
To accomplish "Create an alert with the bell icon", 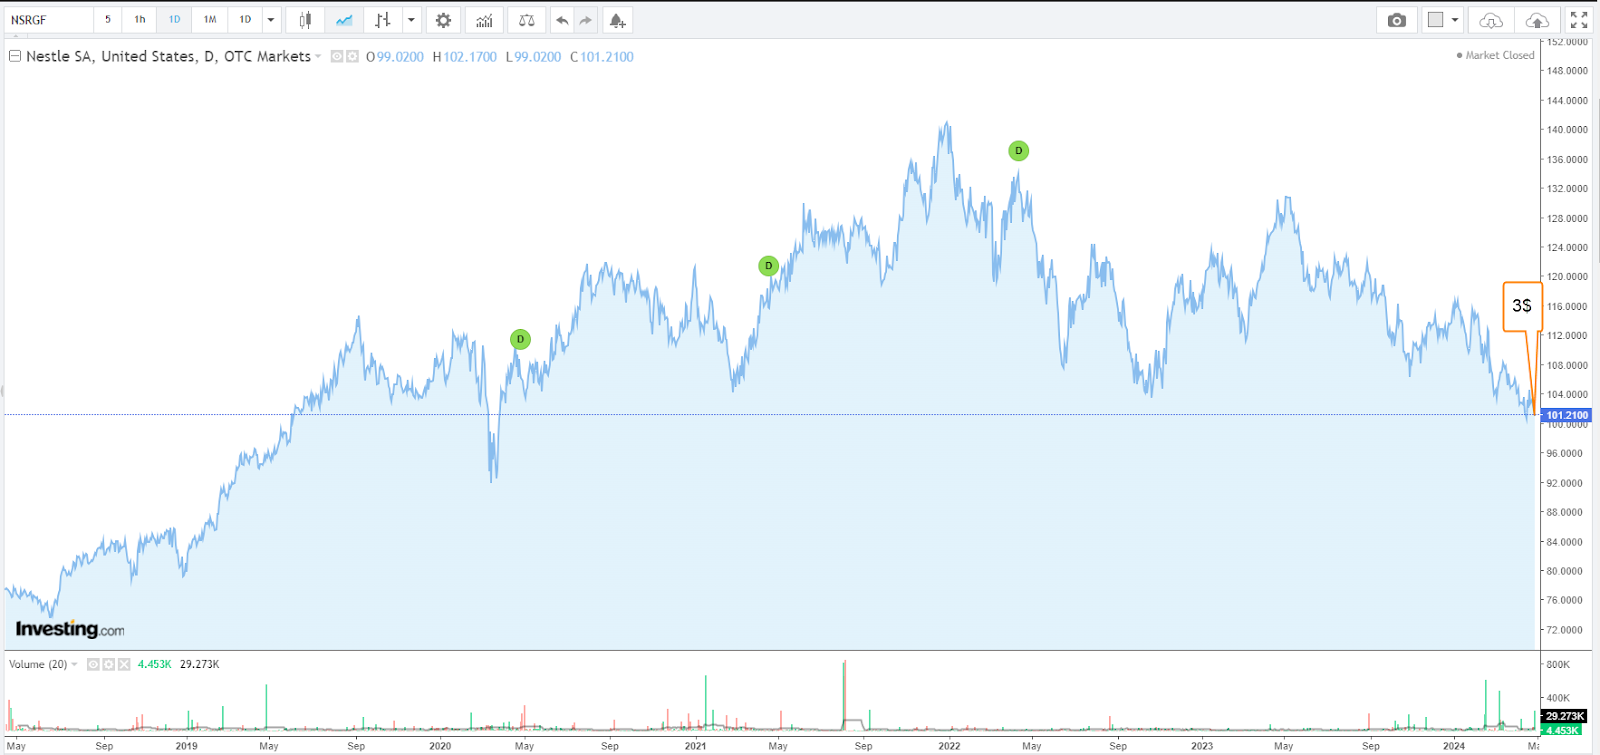I will 617,20.
